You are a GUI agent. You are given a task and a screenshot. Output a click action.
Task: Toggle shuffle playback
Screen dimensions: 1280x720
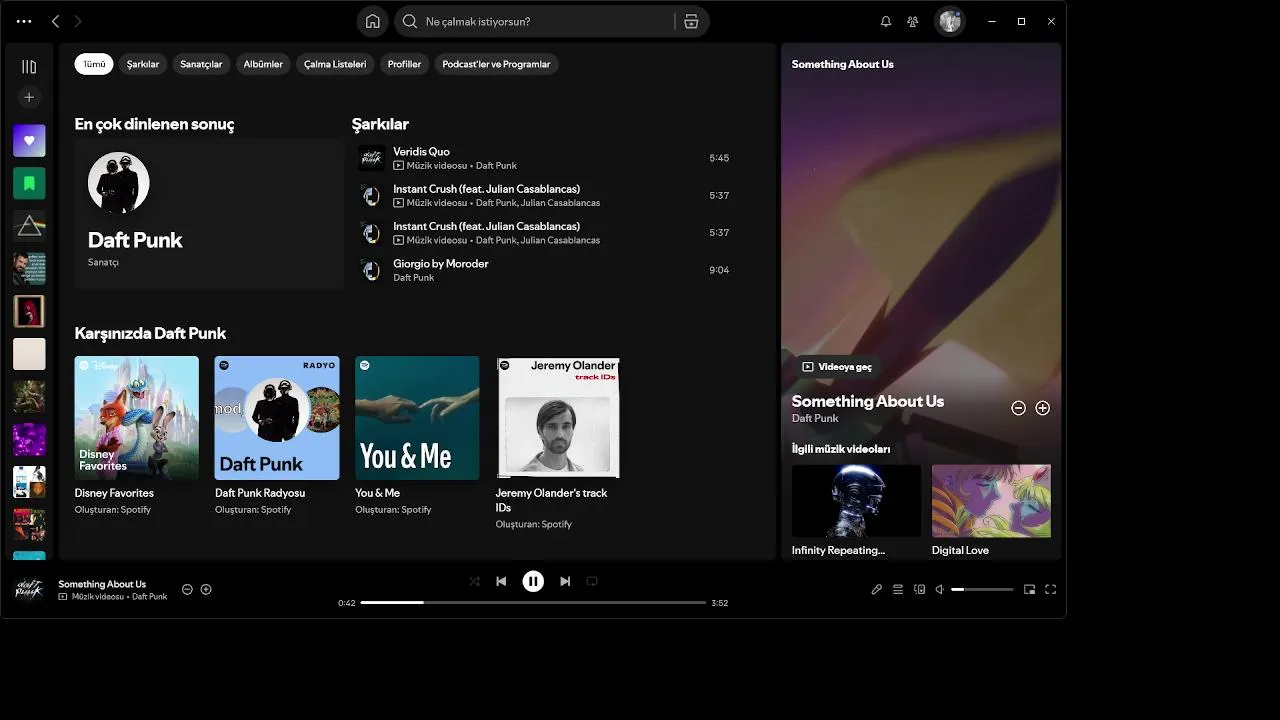point(474,581)
